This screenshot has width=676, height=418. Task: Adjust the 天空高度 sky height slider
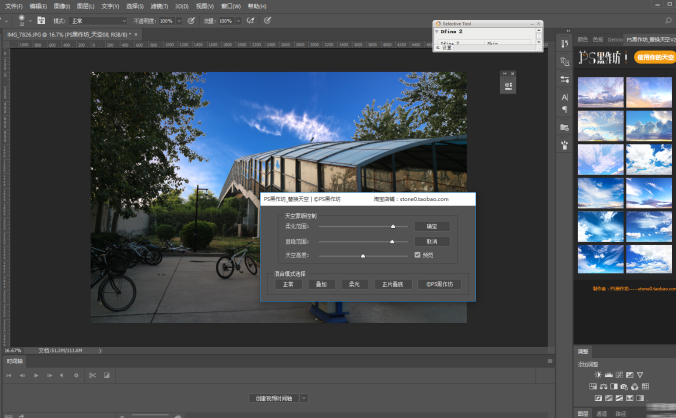click(x=363, y=256)
